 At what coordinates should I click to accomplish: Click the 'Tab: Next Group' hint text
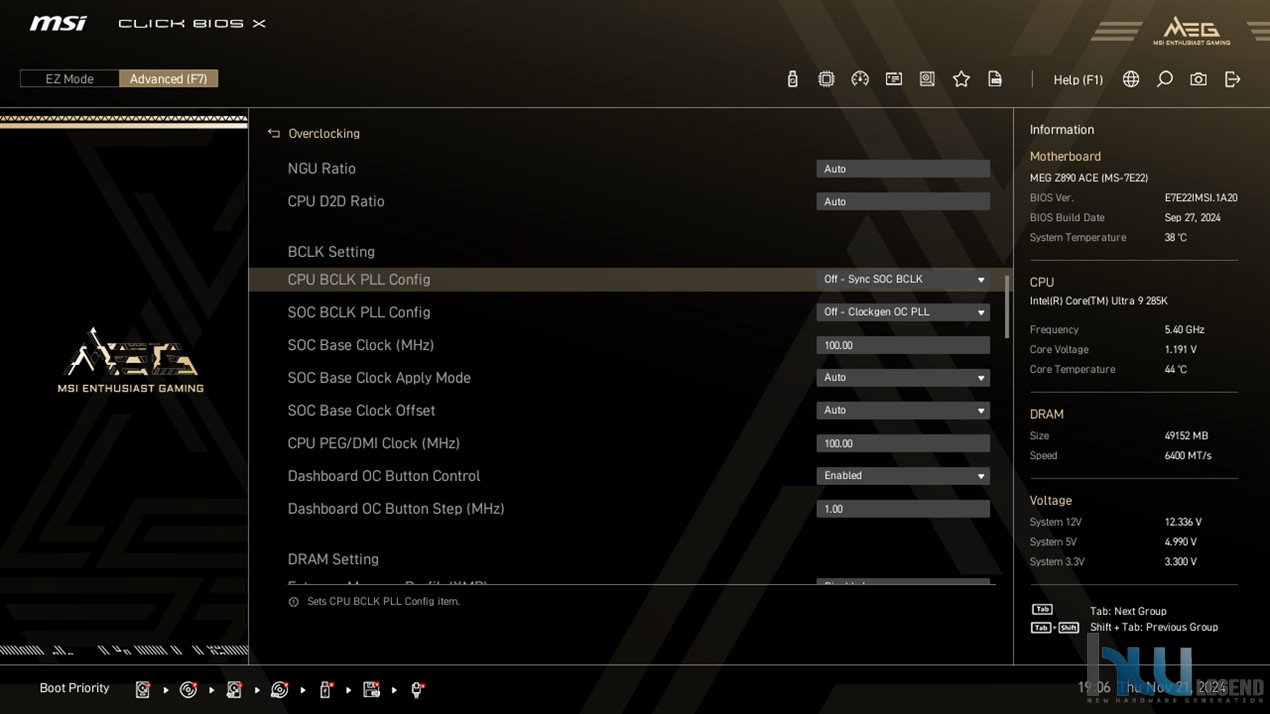pyautogui.click(x=1128, y=611)
